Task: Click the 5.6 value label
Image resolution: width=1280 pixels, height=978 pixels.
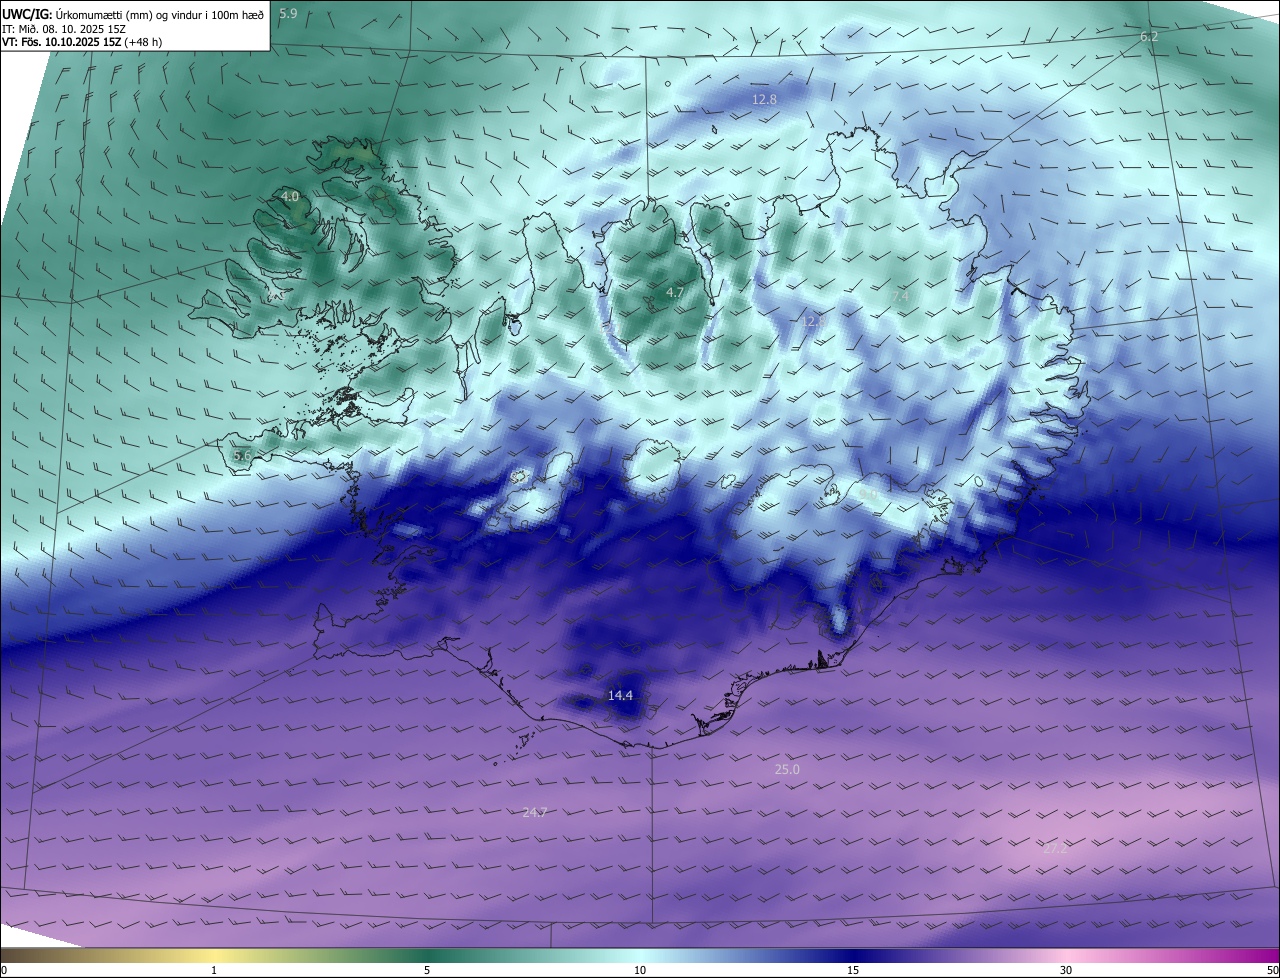Action: click(241, 455)
